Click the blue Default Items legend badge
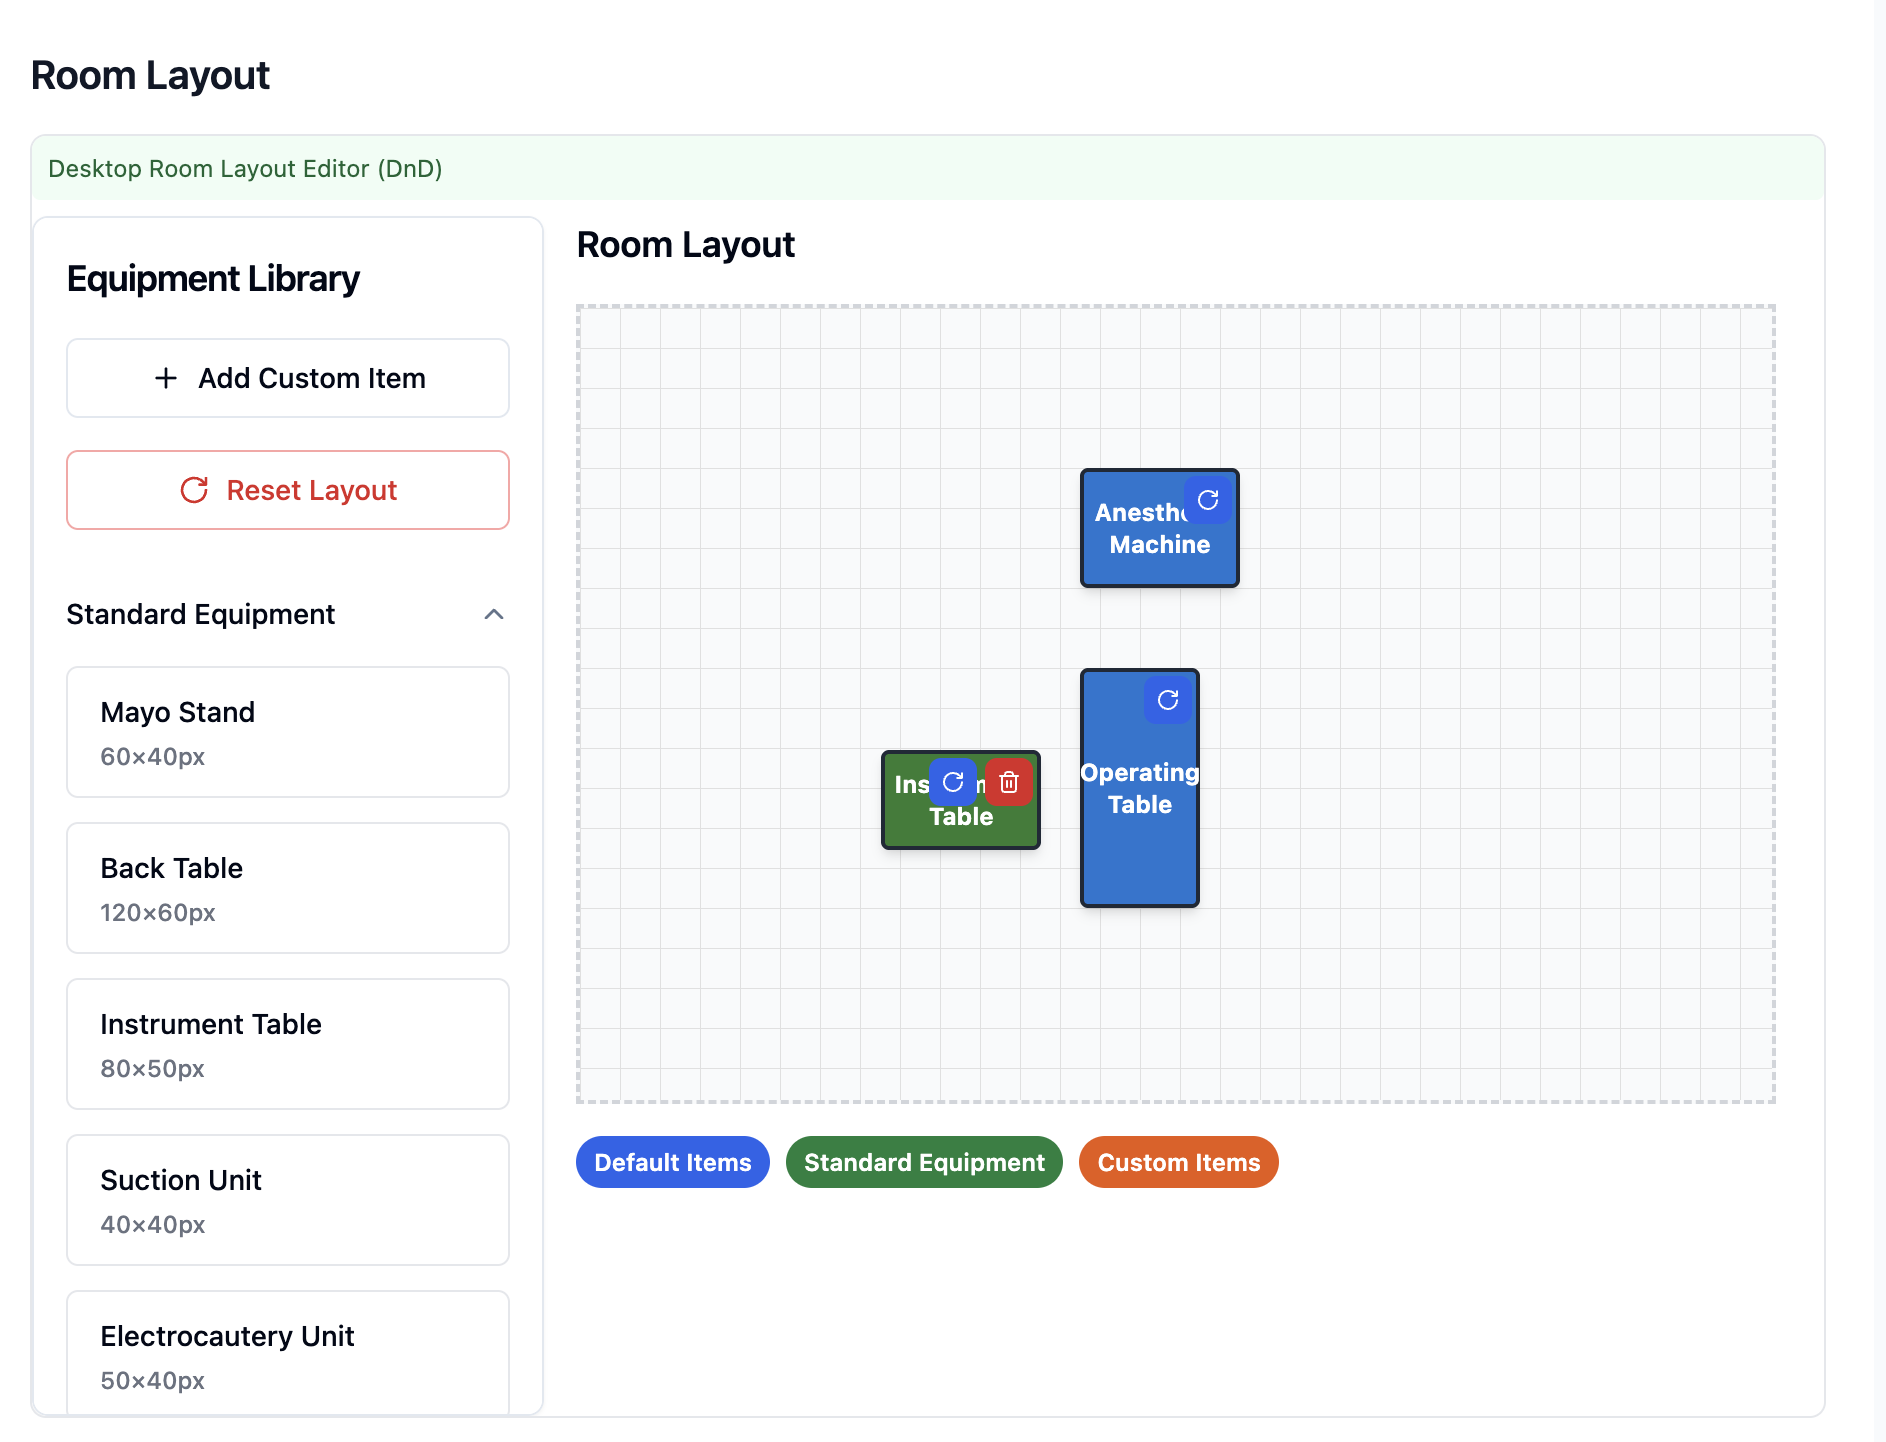The height and width of the screenshot is (1442, 1886). (672, 1162)
